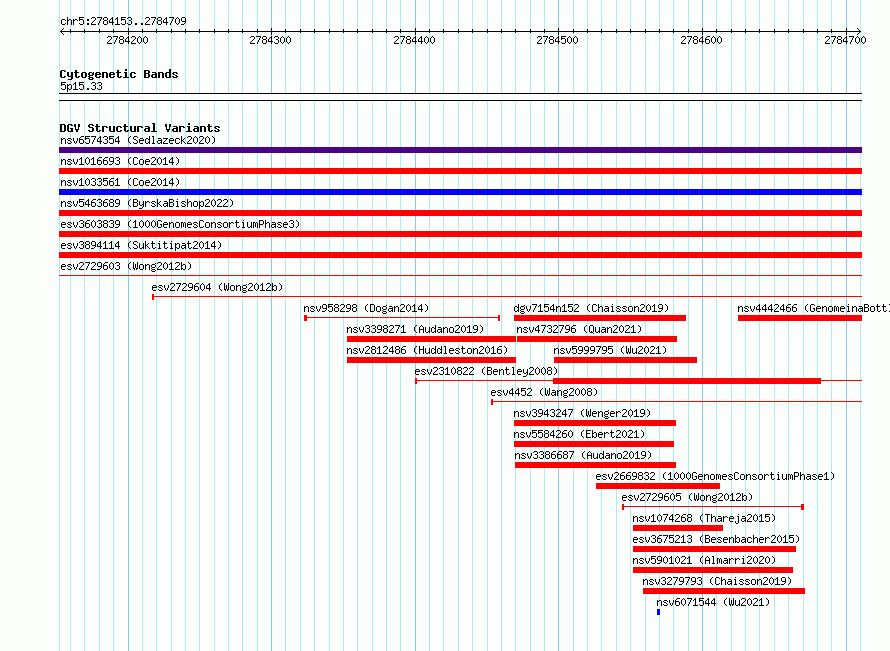Viewport: 890px width, 651px height.
Task: Click esv2669832 (1000GenomesConsortiumPhase1) label
Action: [x=715, y=476]
